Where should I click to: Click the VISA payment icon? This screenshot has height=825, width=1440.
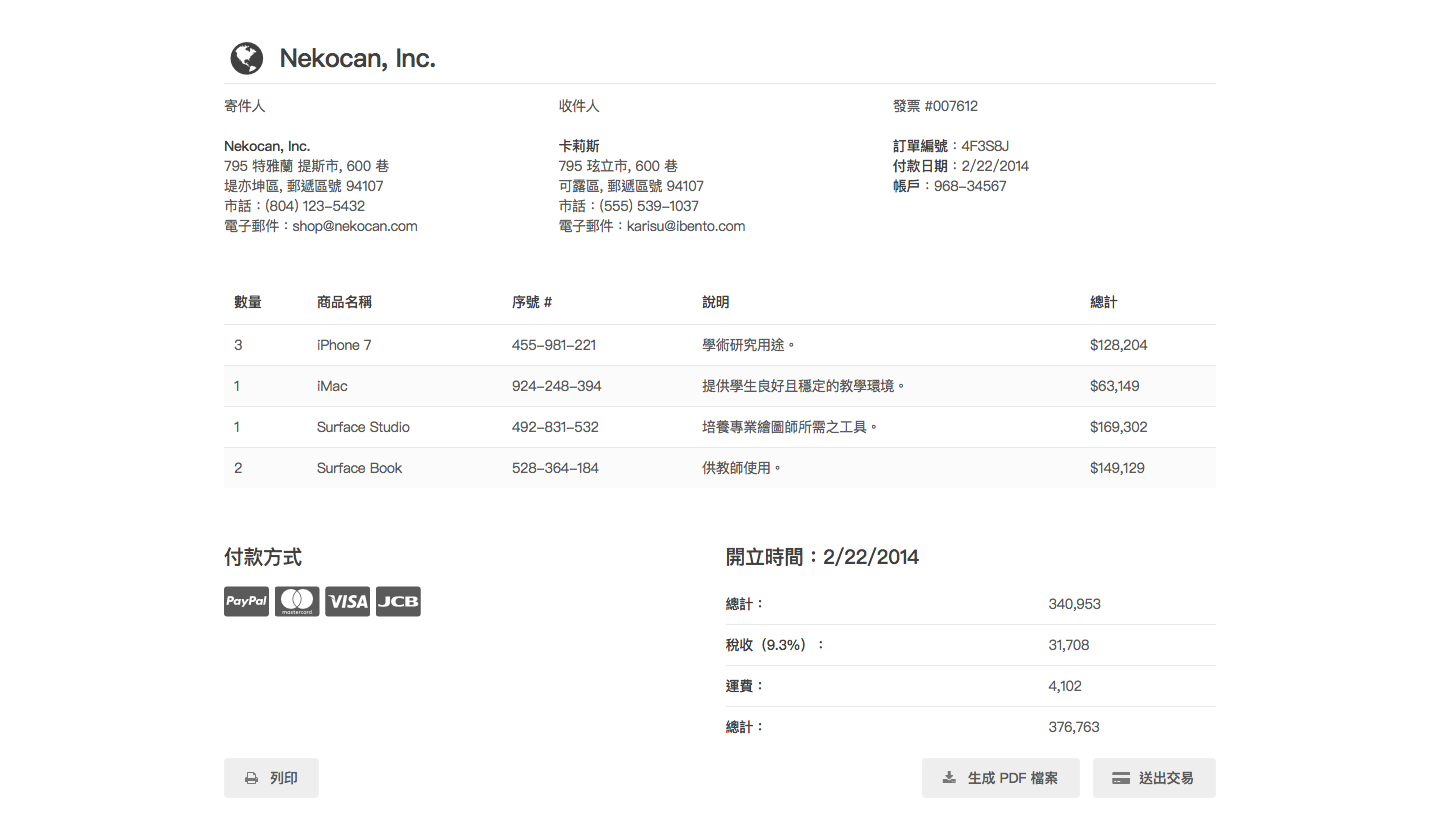click(348, 601)
